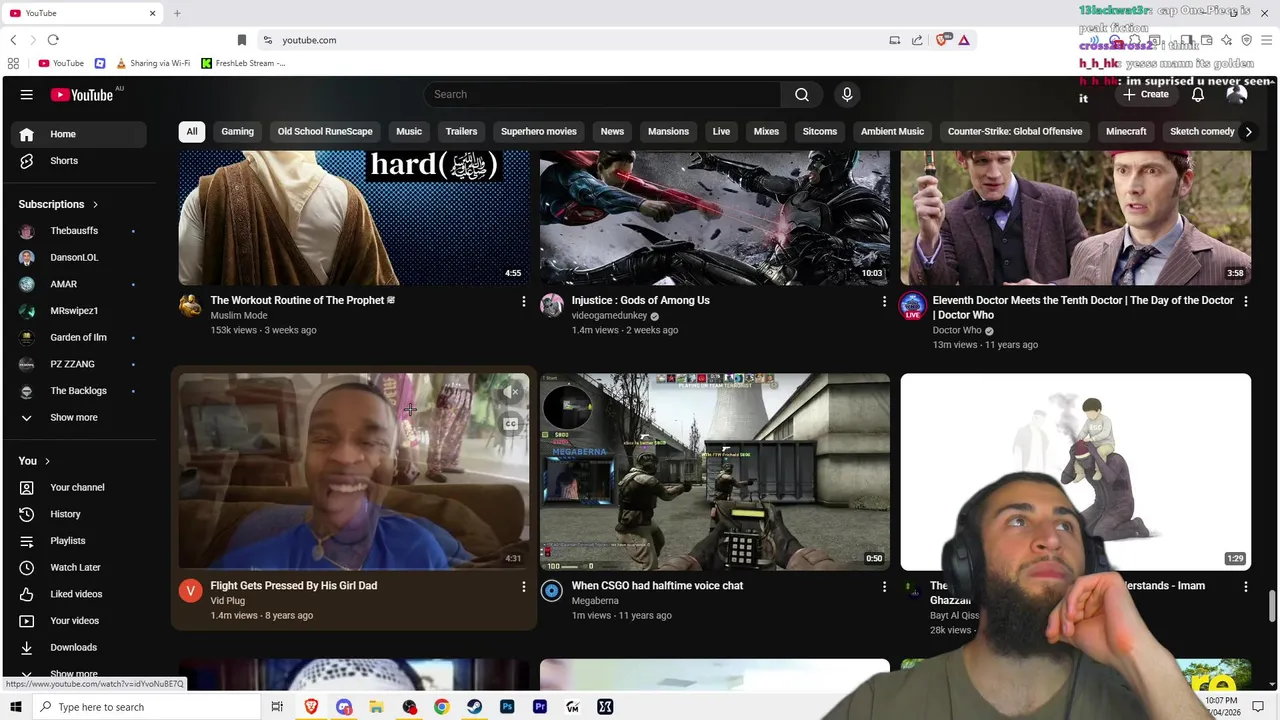The image size is (1280, 720).
Task: Reload the page in the browser
Action: [x=53, y=40]
